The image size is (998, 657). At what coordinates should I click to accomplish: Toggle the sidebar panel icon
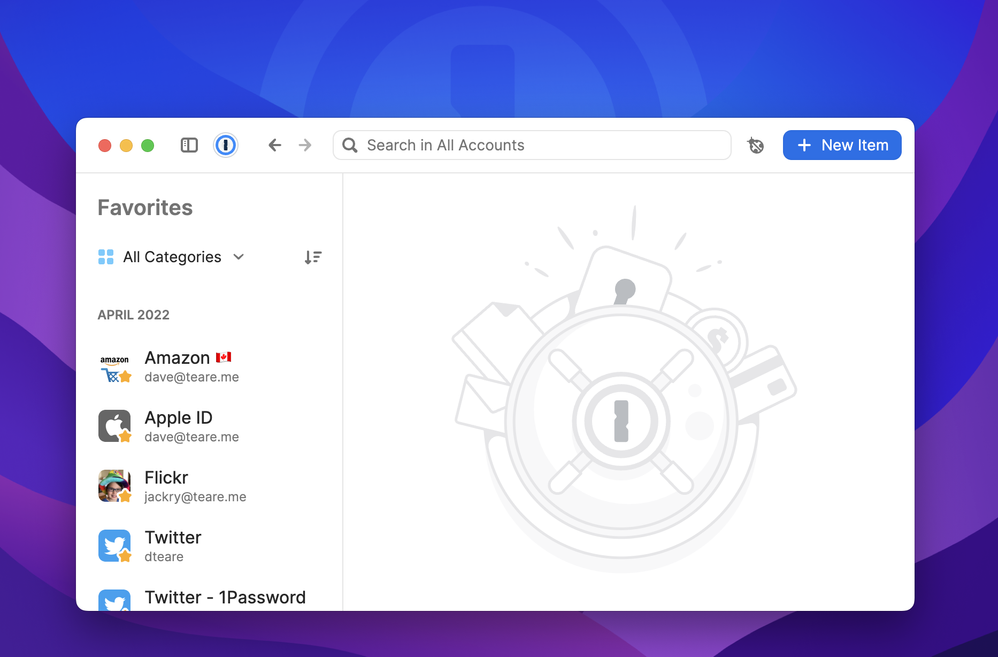coord(189,145)
